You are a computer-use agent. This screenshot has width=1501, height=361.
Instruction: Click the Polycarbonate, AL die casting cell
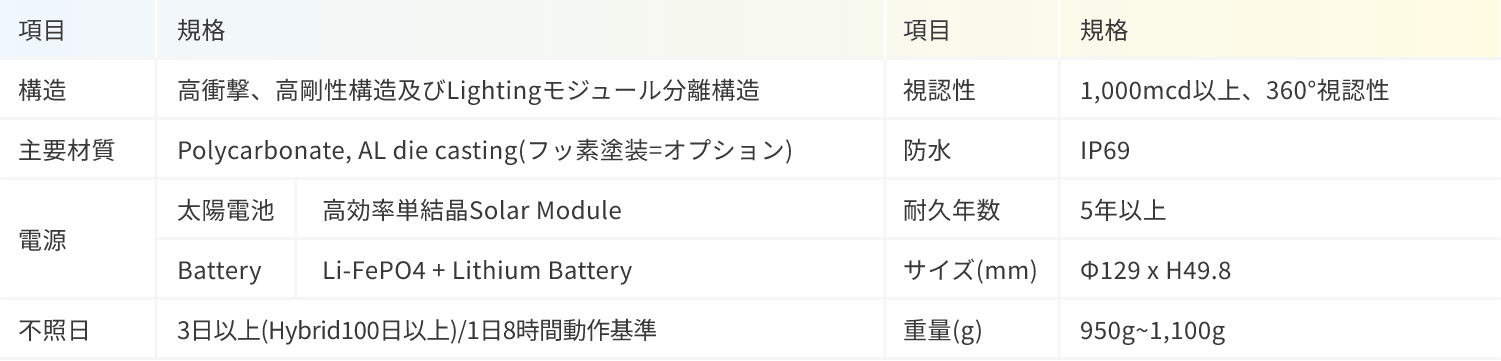(521, 150)
